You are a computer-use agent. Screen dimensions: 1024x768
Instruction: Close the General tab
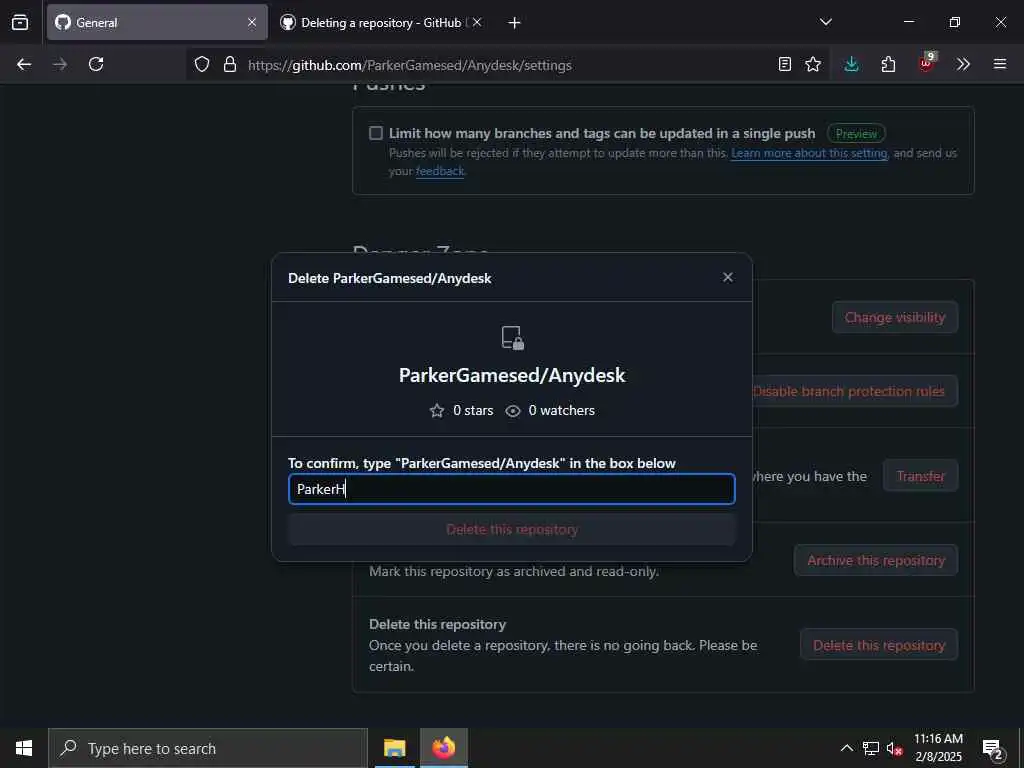point(252,22)
